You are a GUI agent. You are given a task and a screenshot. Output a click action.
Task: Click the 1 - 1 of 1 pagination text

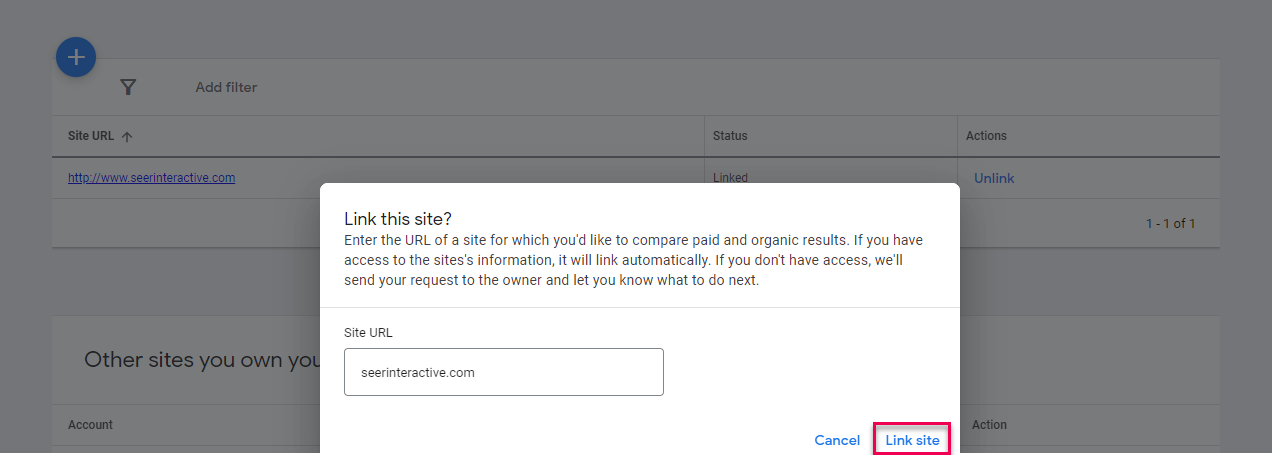click(x=1170, y=223)
